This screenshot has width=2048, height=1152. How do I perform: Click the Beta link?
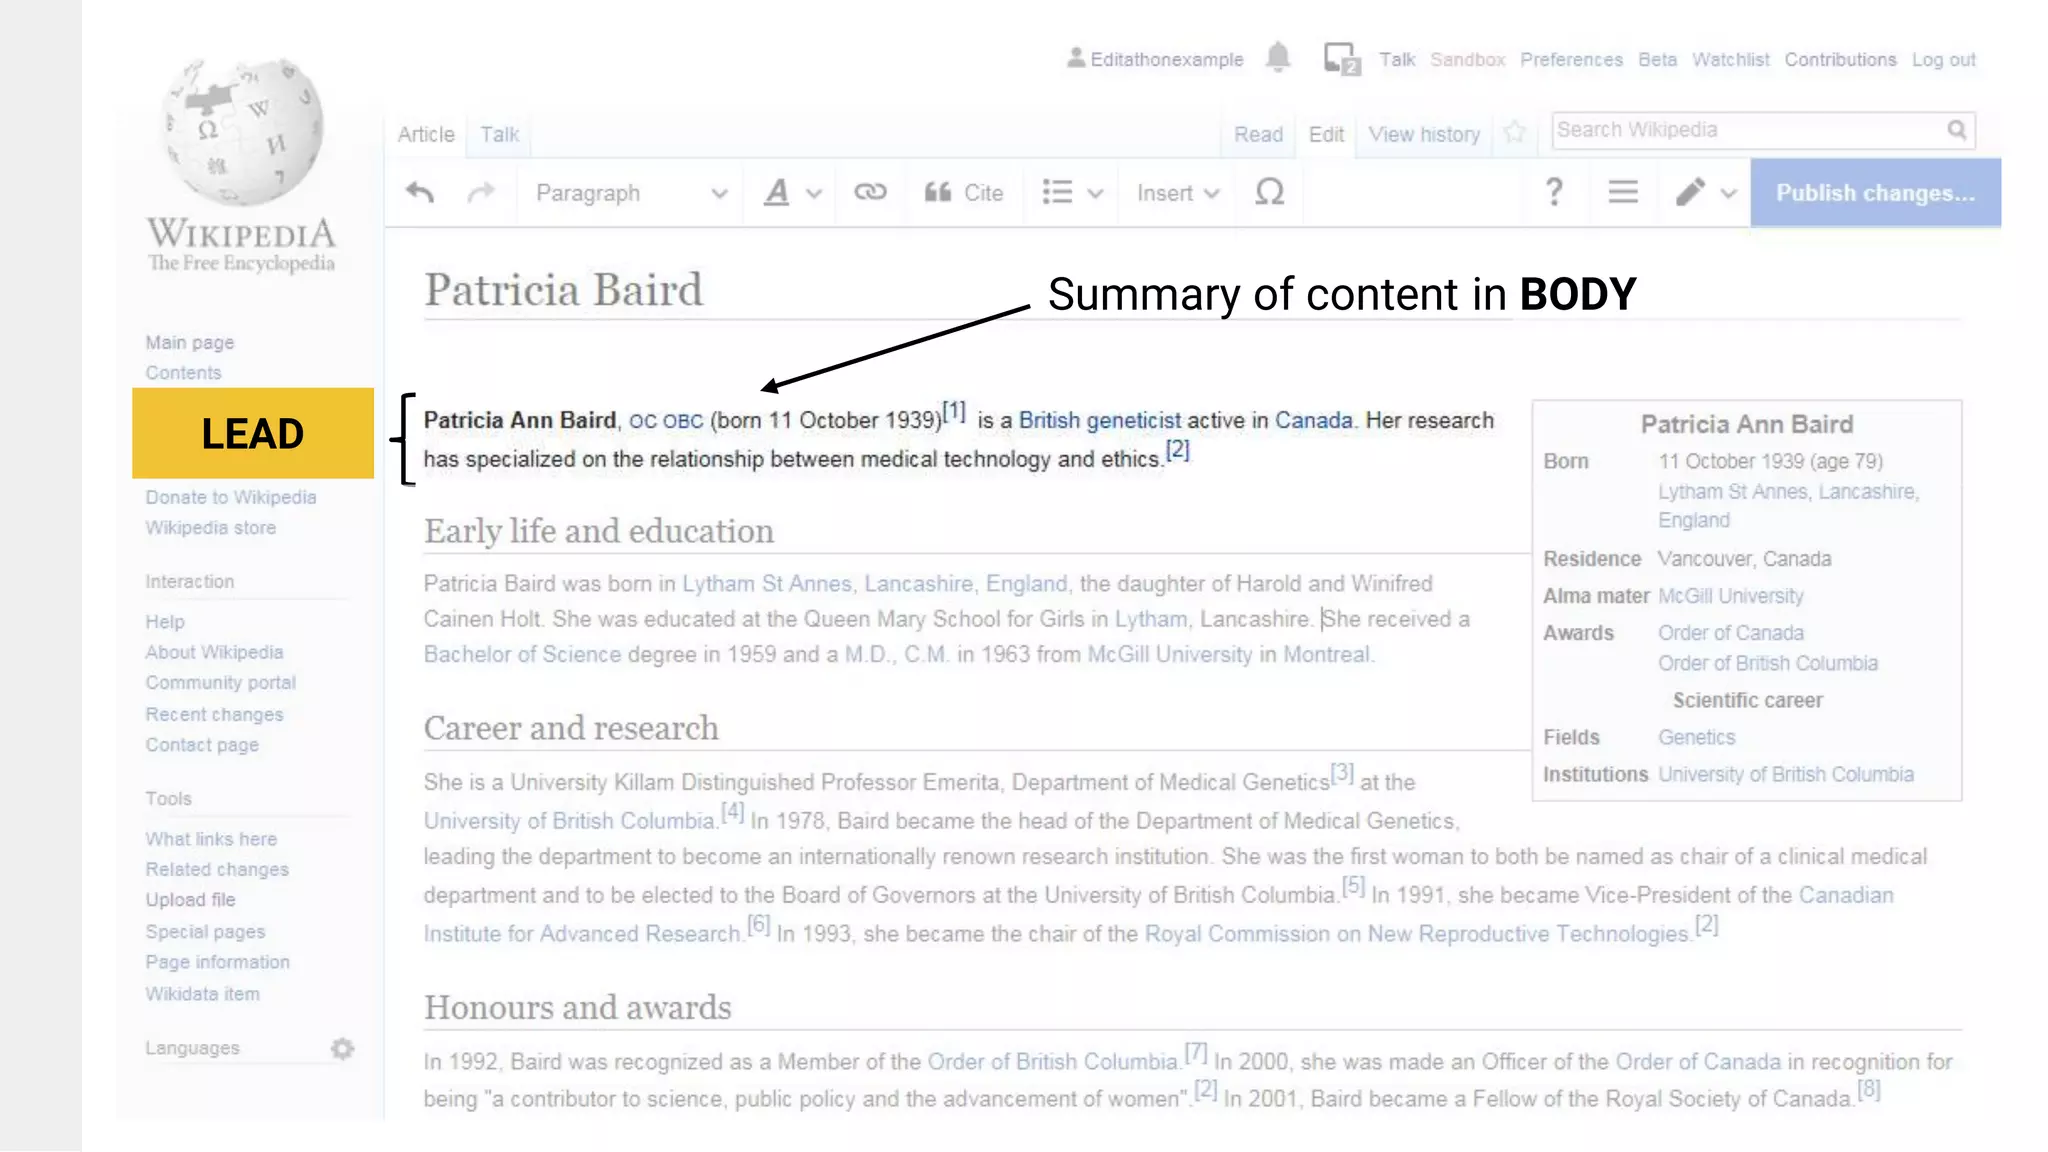tap(1657, 59)
